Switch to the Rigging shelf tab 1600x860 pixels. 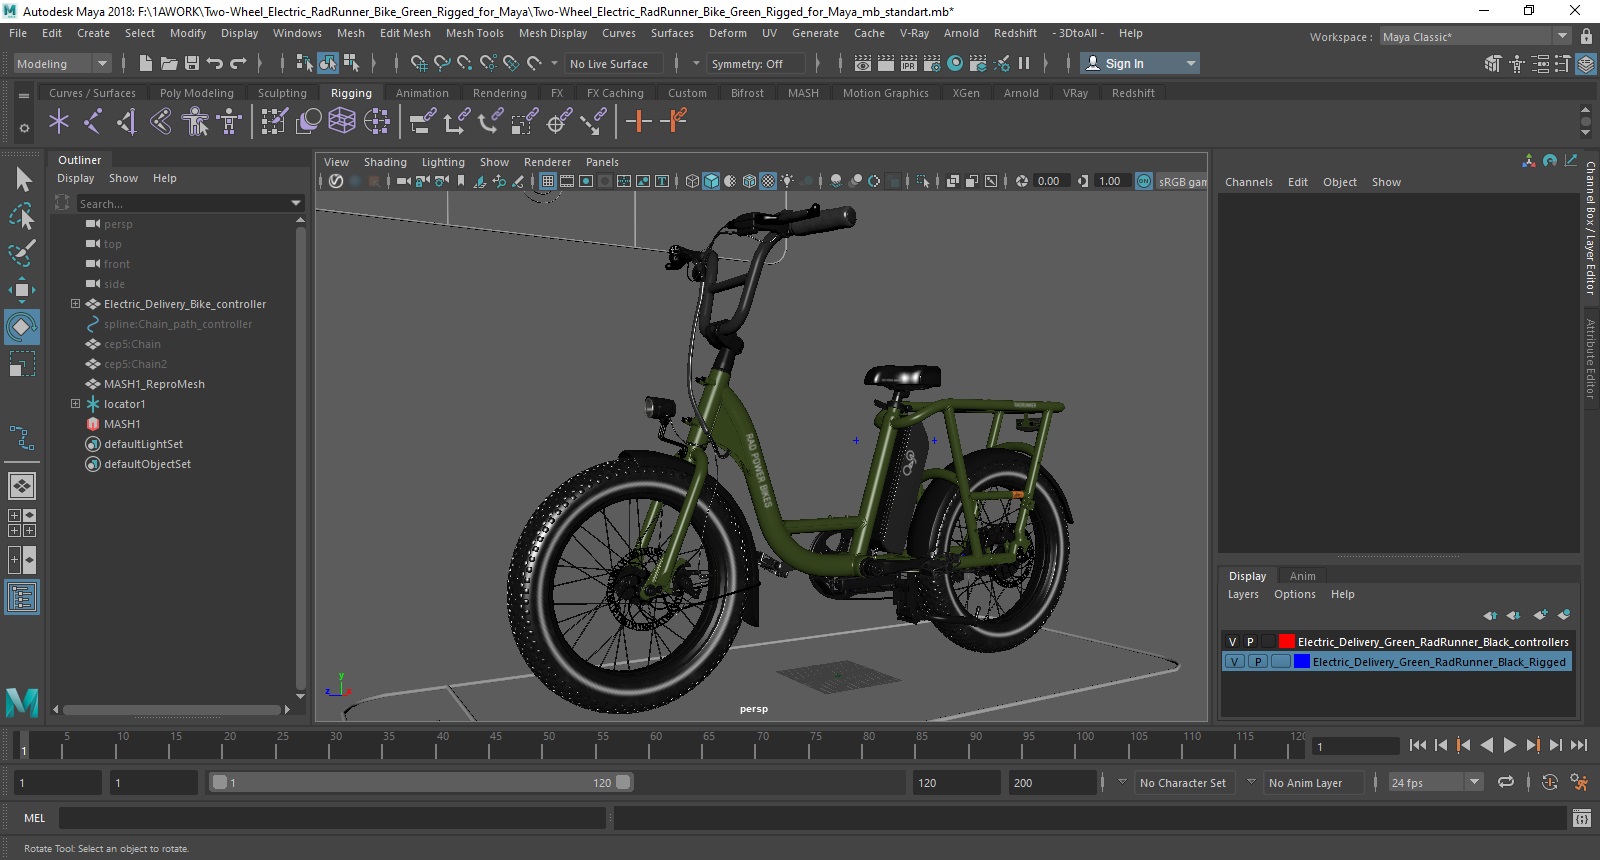351,93
